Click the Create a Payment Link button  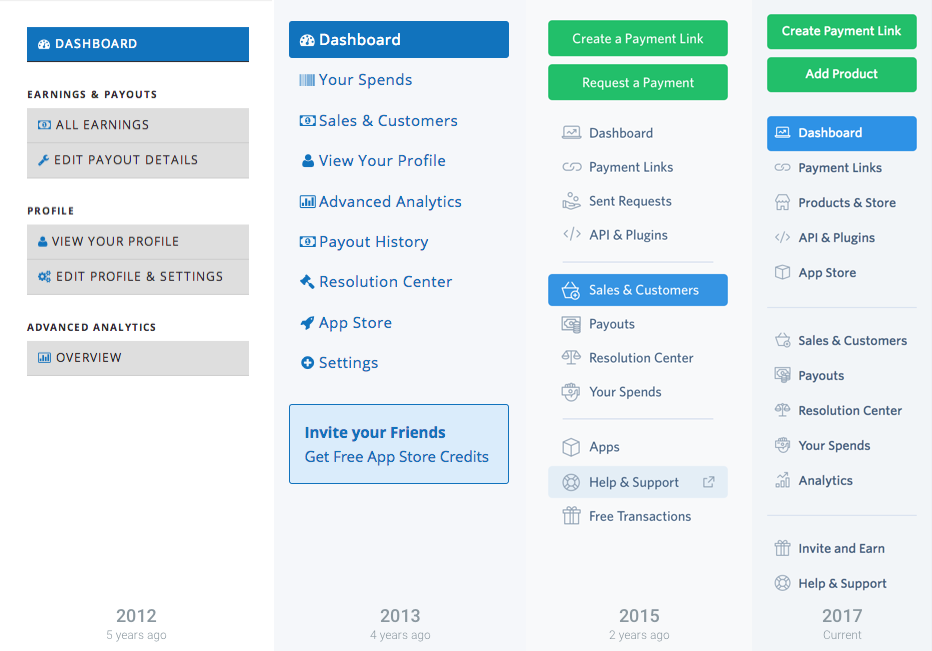[637, 38]
